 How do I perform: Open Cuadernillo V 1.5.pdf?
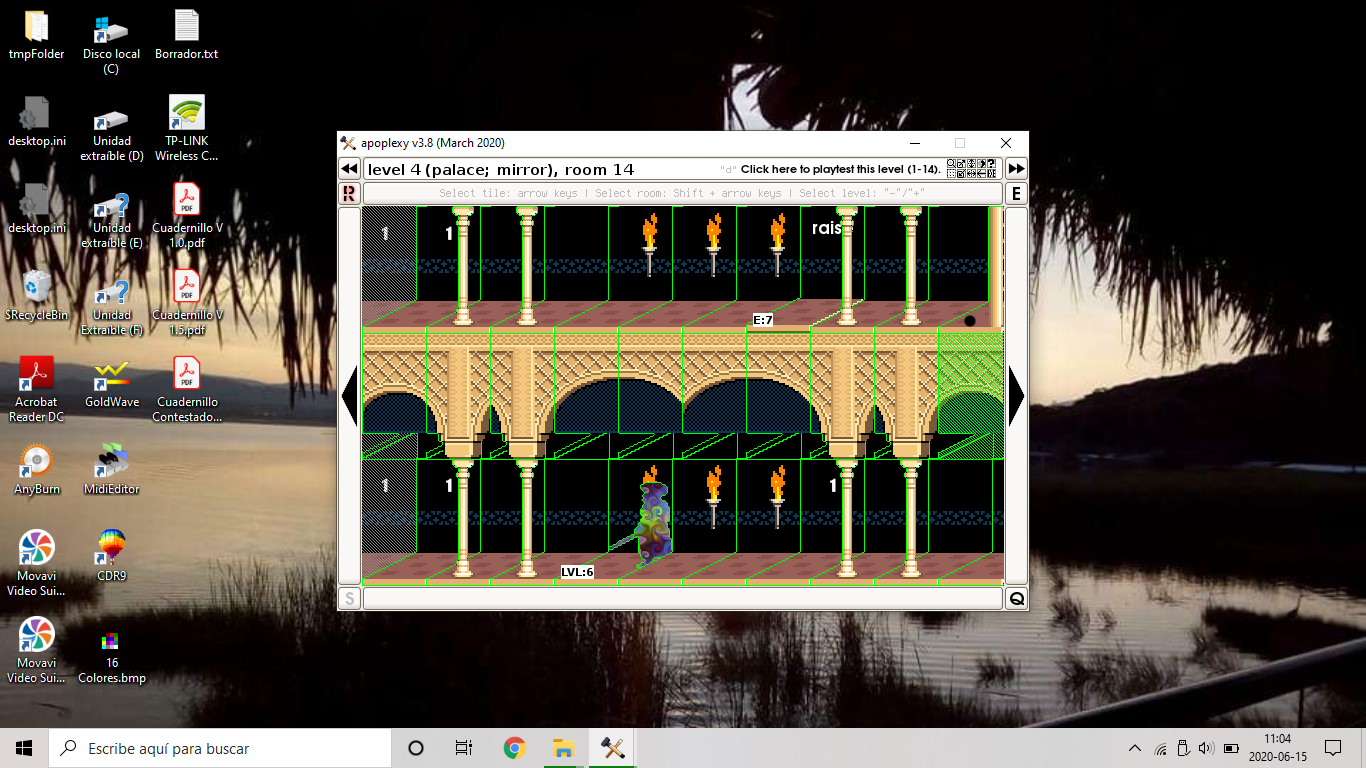click(x=187, y=304)
